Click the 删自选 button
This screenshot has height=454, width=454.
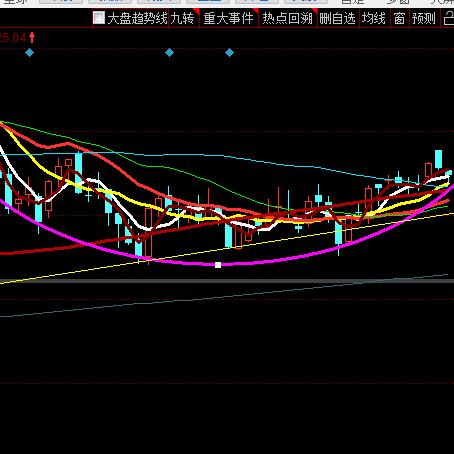[337, 18]
